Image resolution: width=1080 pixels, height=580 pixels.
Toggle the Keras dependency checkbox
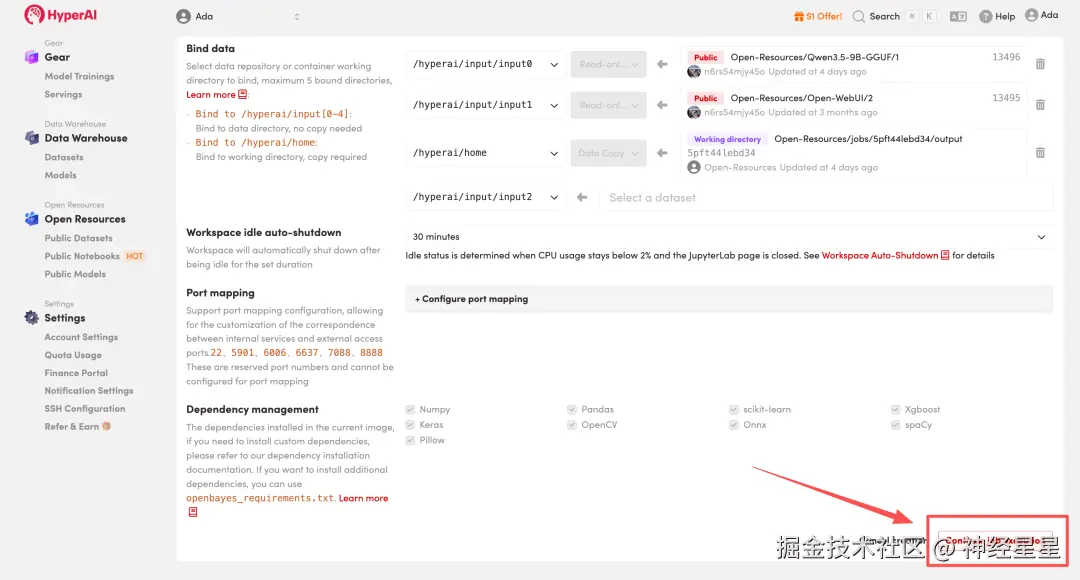tap(410, 424)
